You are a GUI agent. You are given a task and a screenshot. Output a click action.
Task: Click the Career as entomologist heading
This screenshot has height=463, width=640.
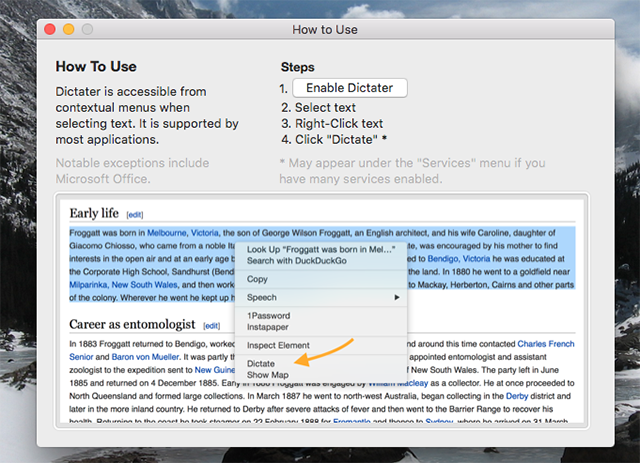point(132,324)
